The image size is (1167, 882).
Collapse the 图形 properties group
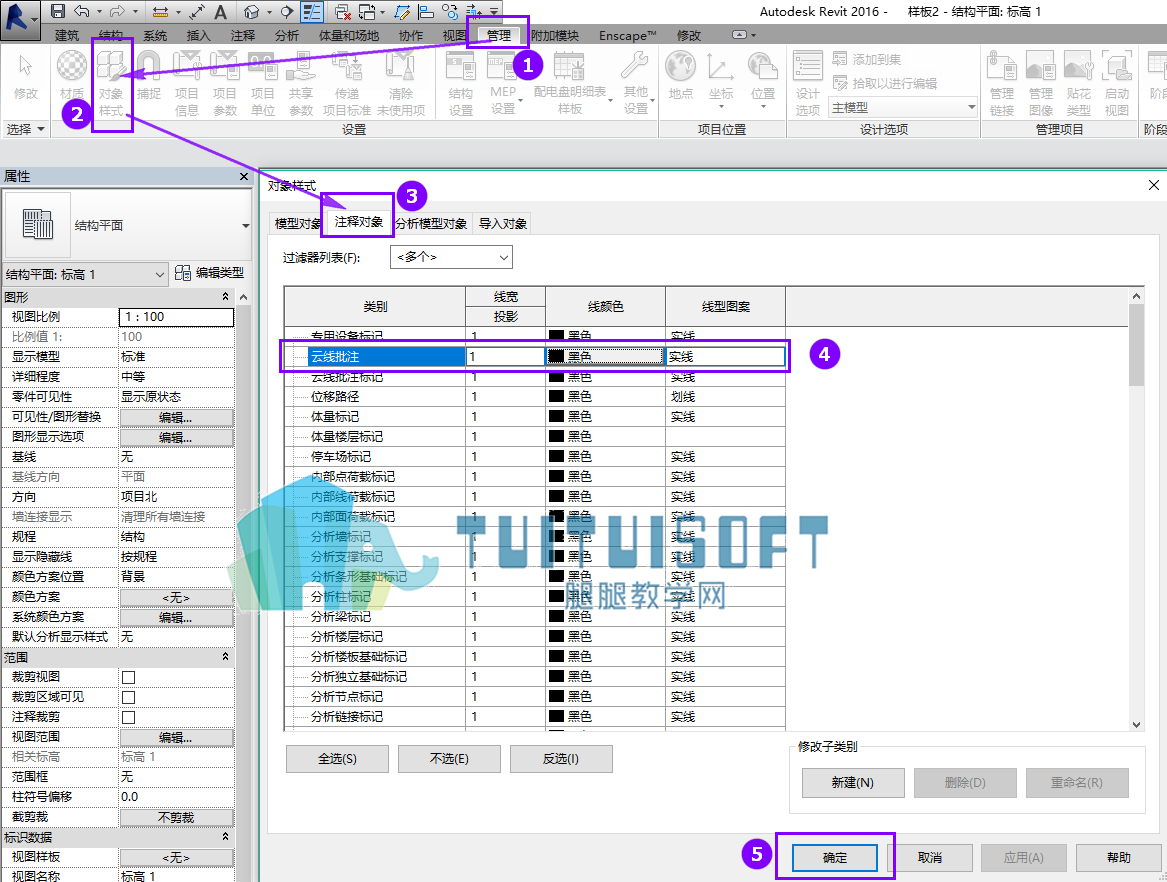[x=226, y=297]
